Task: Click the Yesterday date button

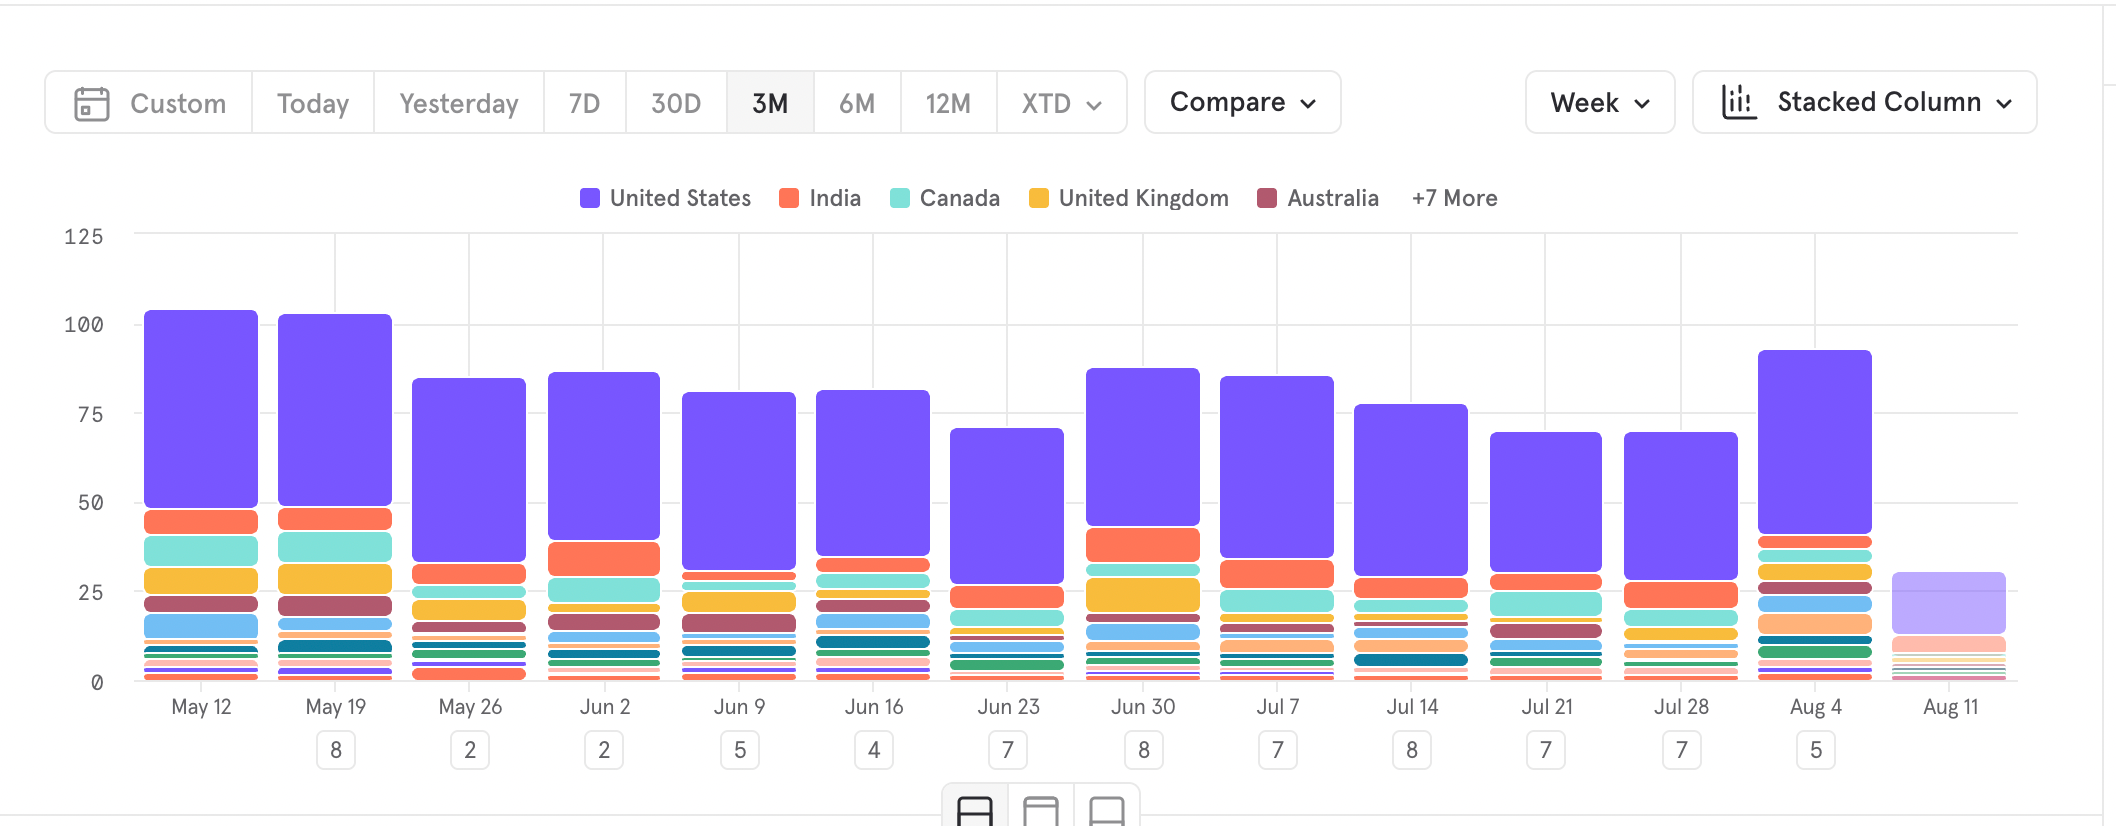Action: (x=459, y=103)
